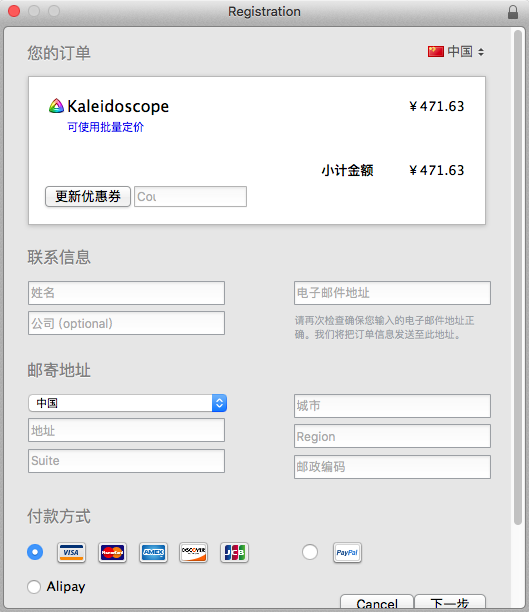Click the 更新优惠券 button
This screenshot has height=612, width=529.
point(88,196)
